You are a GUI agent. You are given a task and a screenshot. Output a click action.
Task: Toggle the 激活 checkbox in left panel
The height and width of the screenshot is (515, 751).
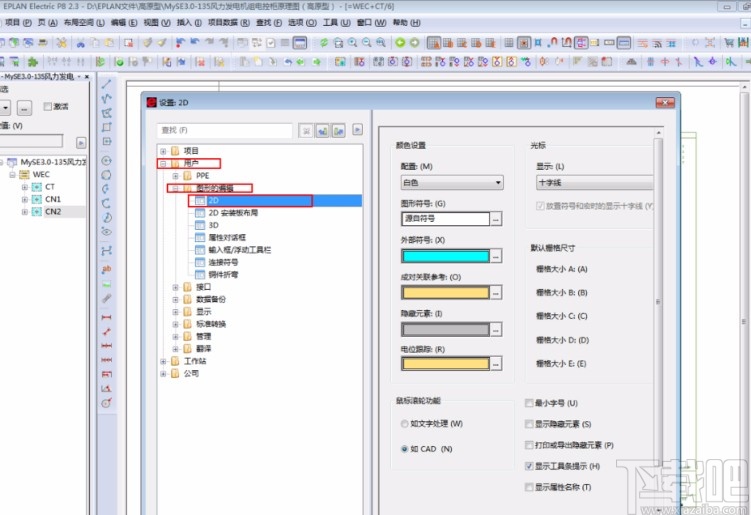47,106
